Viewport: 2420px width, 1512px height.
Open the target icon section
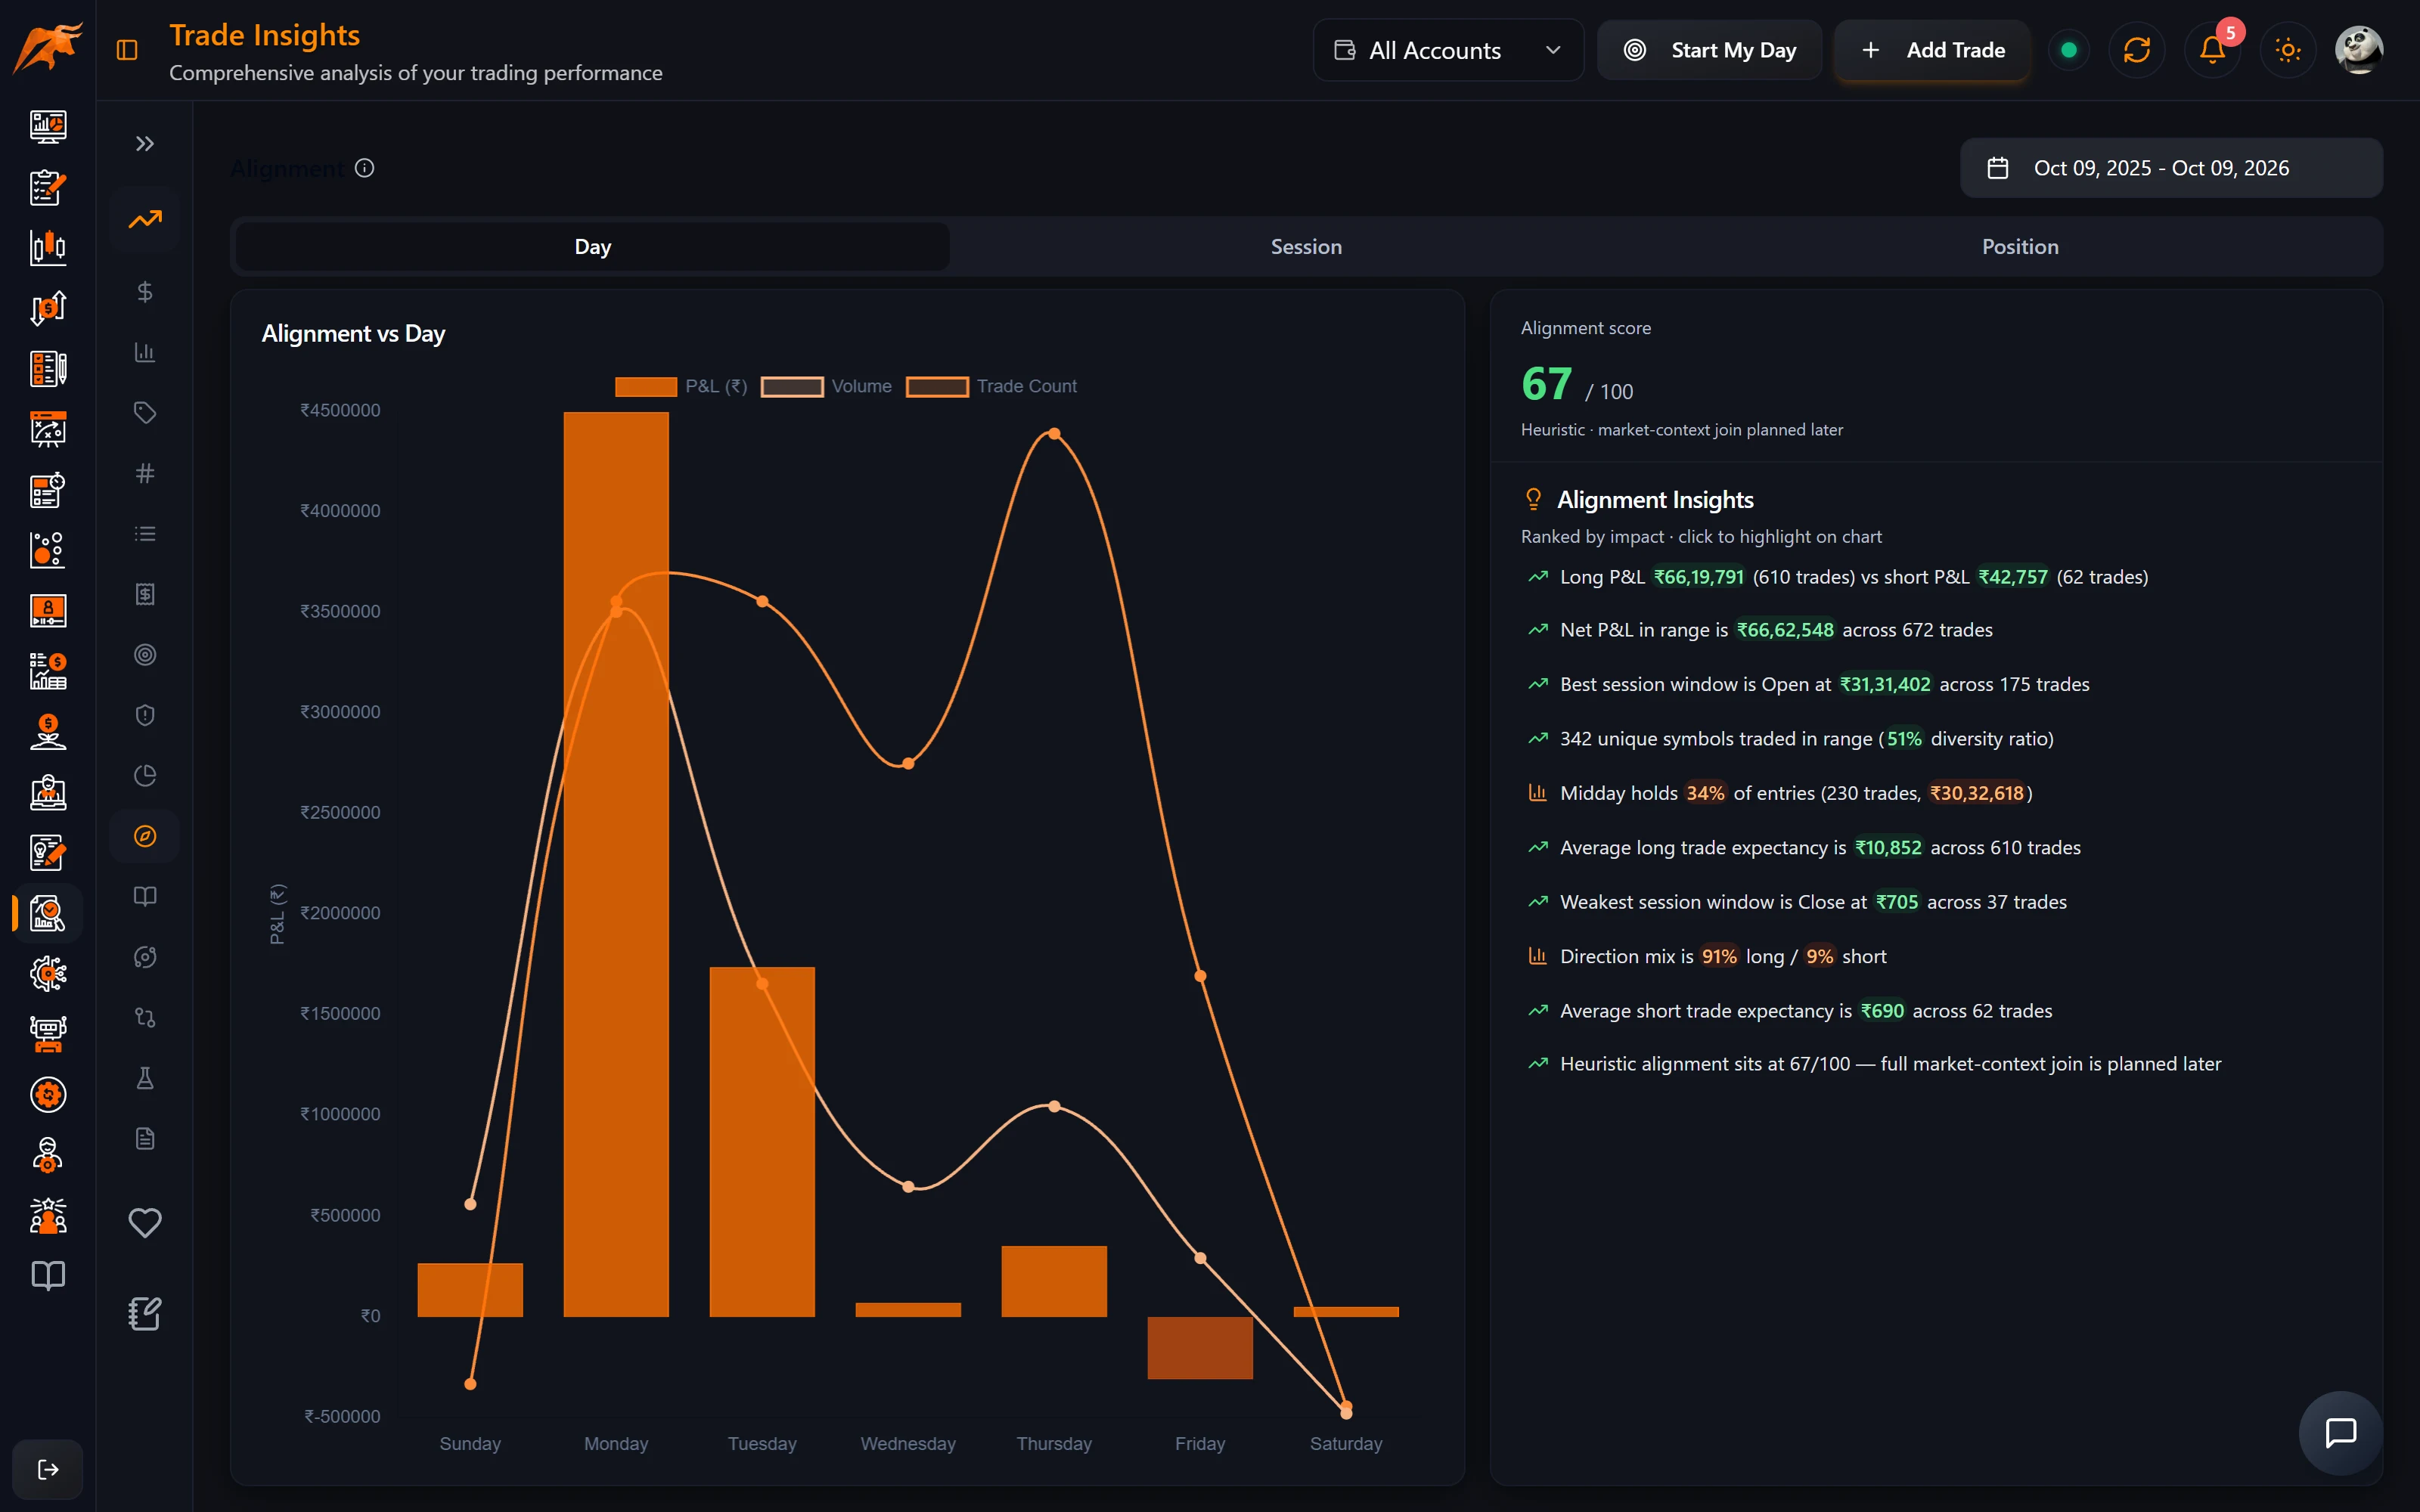(145, 655)
